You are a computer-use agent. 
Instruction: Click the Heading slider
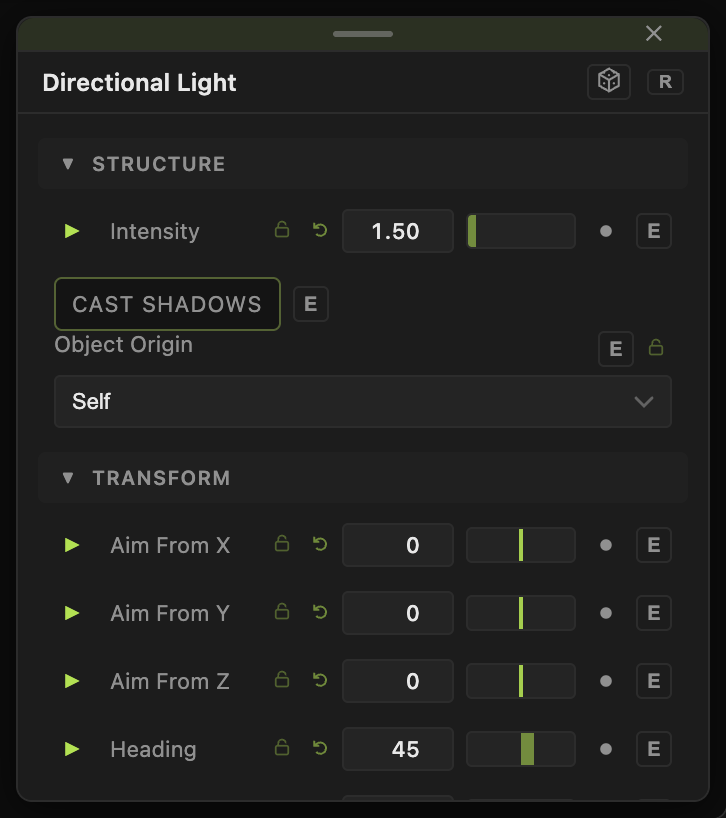tap(521, 749)
